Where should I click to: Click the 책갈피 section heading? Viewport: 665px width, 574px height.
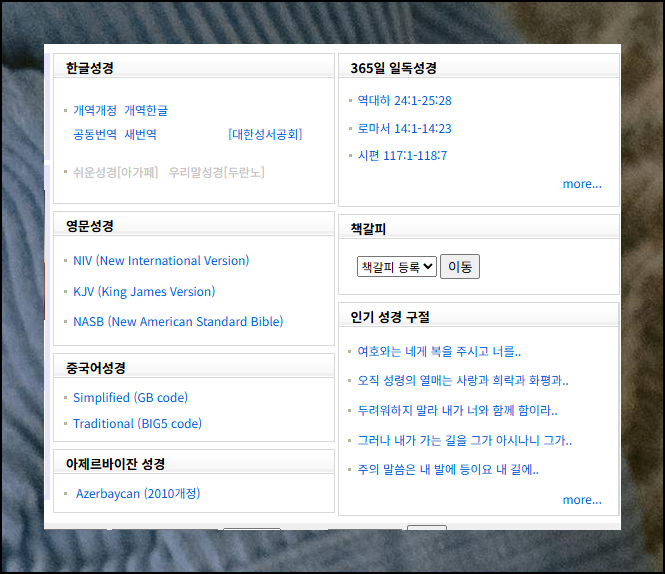tap(368, 229)
